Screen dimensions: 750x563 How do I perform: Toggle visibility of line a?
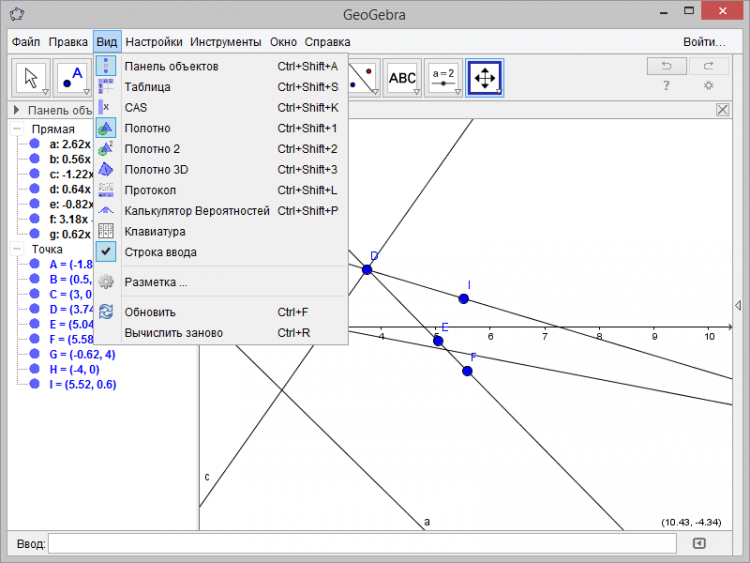pyautogui.click(x=34, y=144)
